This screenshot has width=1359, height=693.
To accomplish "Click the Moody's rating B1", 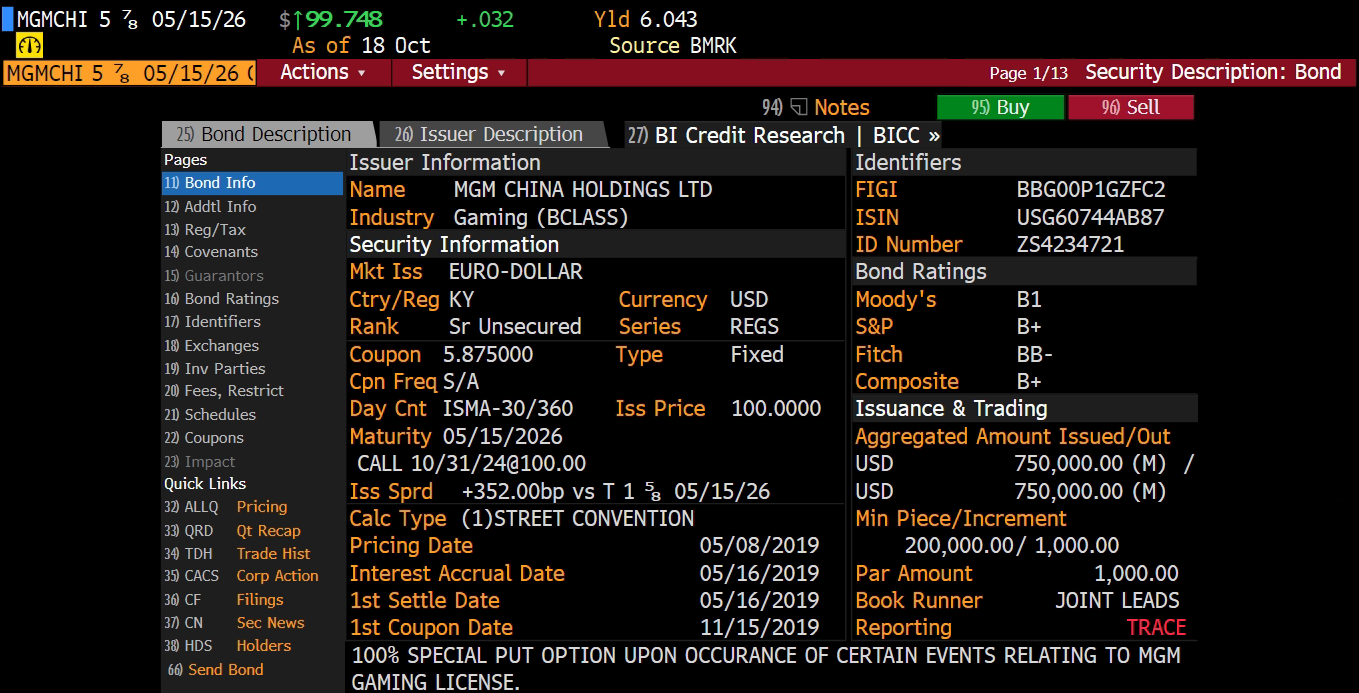I will click(x=1029, y=299).
